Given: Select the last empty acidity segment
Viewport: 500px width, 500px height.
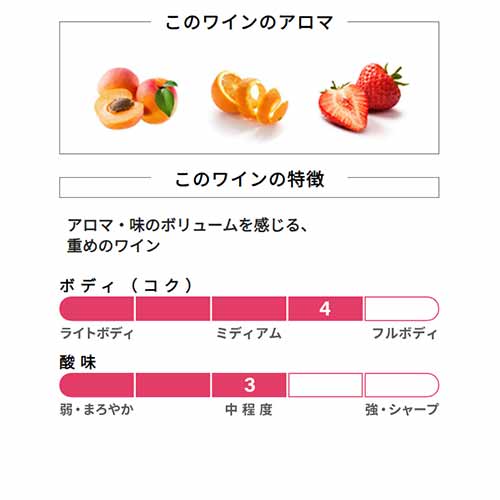Looking at the screenshot, I should point(402,385).
